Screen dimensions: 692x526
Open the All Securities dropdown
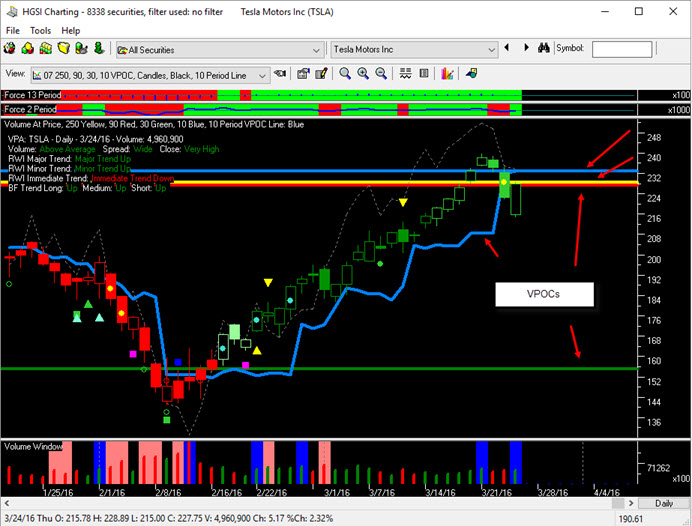[219, 50]
